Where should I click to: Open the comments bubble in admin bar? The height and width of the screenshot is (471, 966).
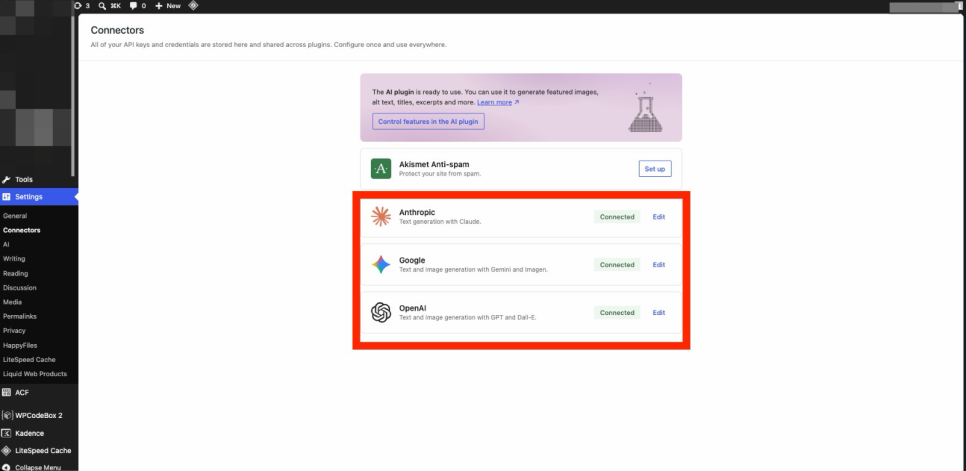[x=133, y=6]
